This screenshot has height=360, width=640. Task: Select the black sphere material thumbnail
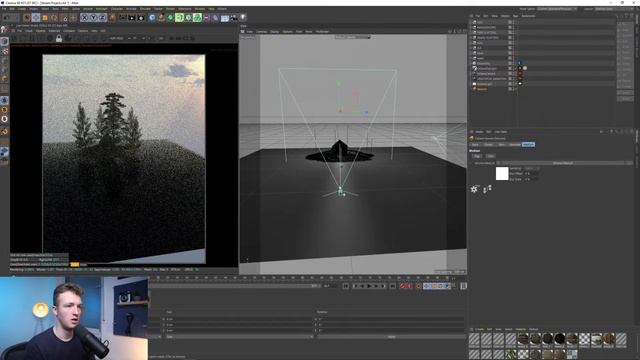click(x=560, y=338)
